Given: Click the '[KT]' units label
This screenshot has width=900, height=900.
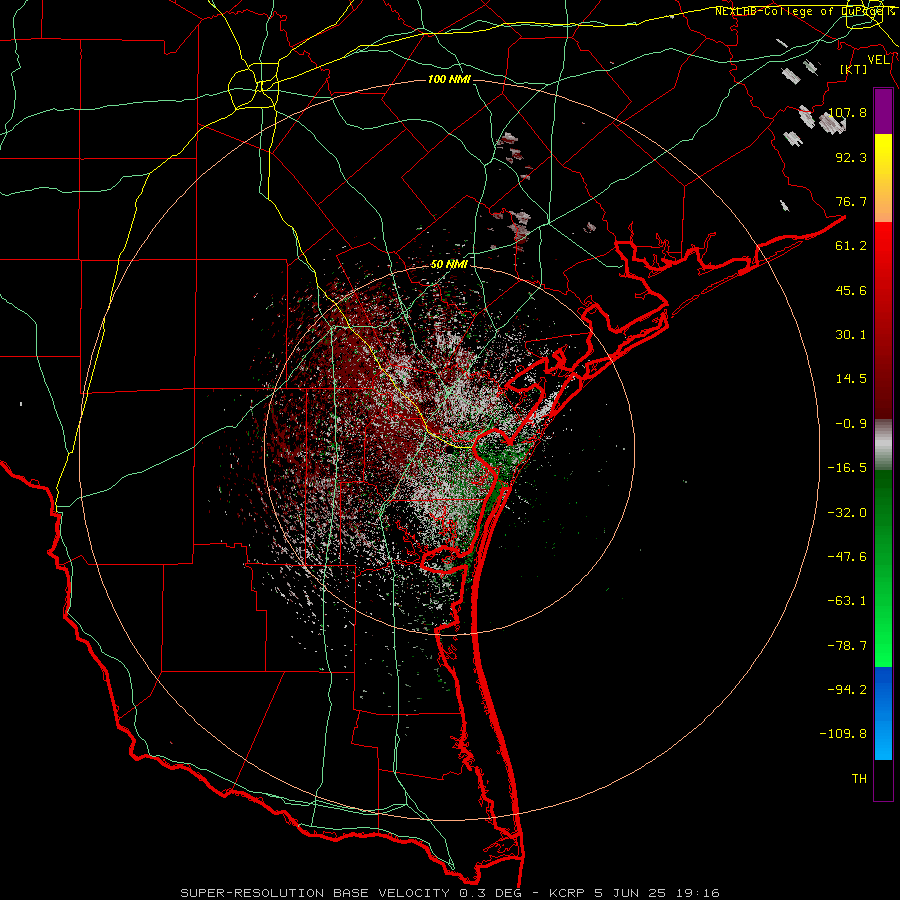Looking at the screenshot, I should coord(854,69).
